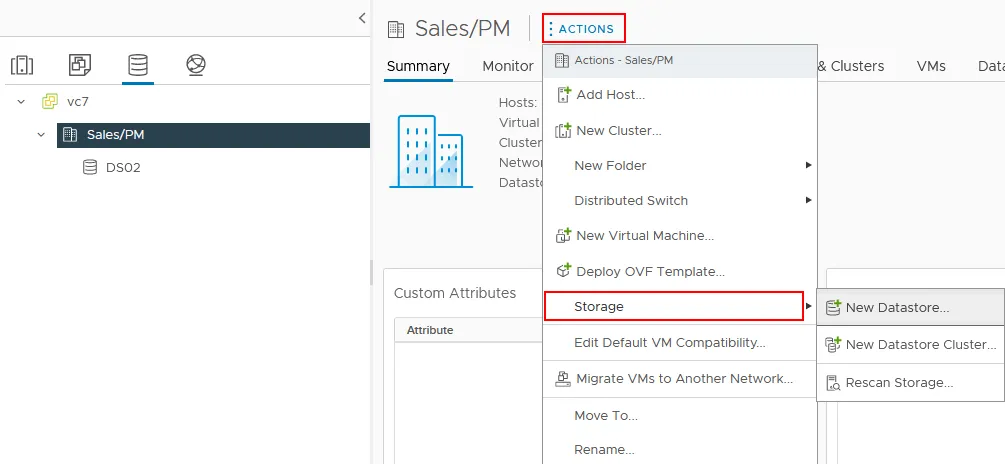Click the Rescan Storage icon
The height and width of the screenshot is (464, 1005).
click(x=832, y=382)
